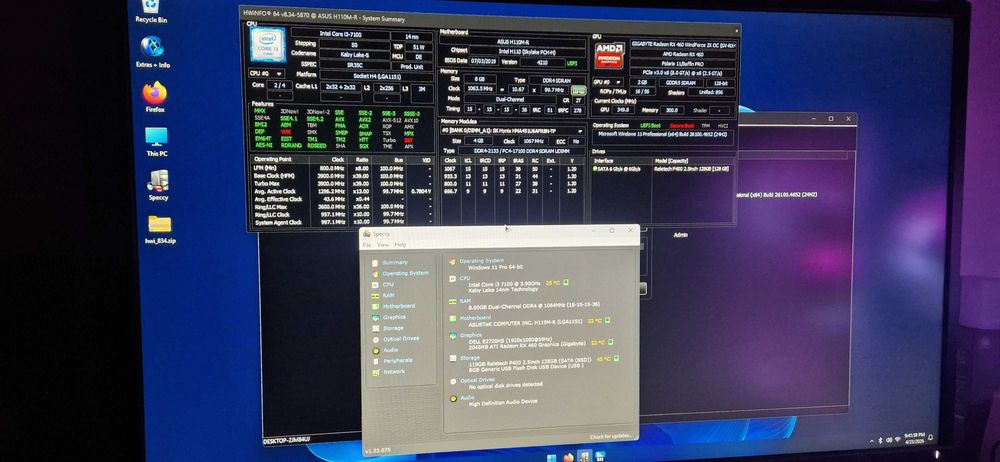This screenshot has width=1000, height=462.
Task: Click the Intel Core i3 logo in HWiNFO
Action: (x=267, y=45)
